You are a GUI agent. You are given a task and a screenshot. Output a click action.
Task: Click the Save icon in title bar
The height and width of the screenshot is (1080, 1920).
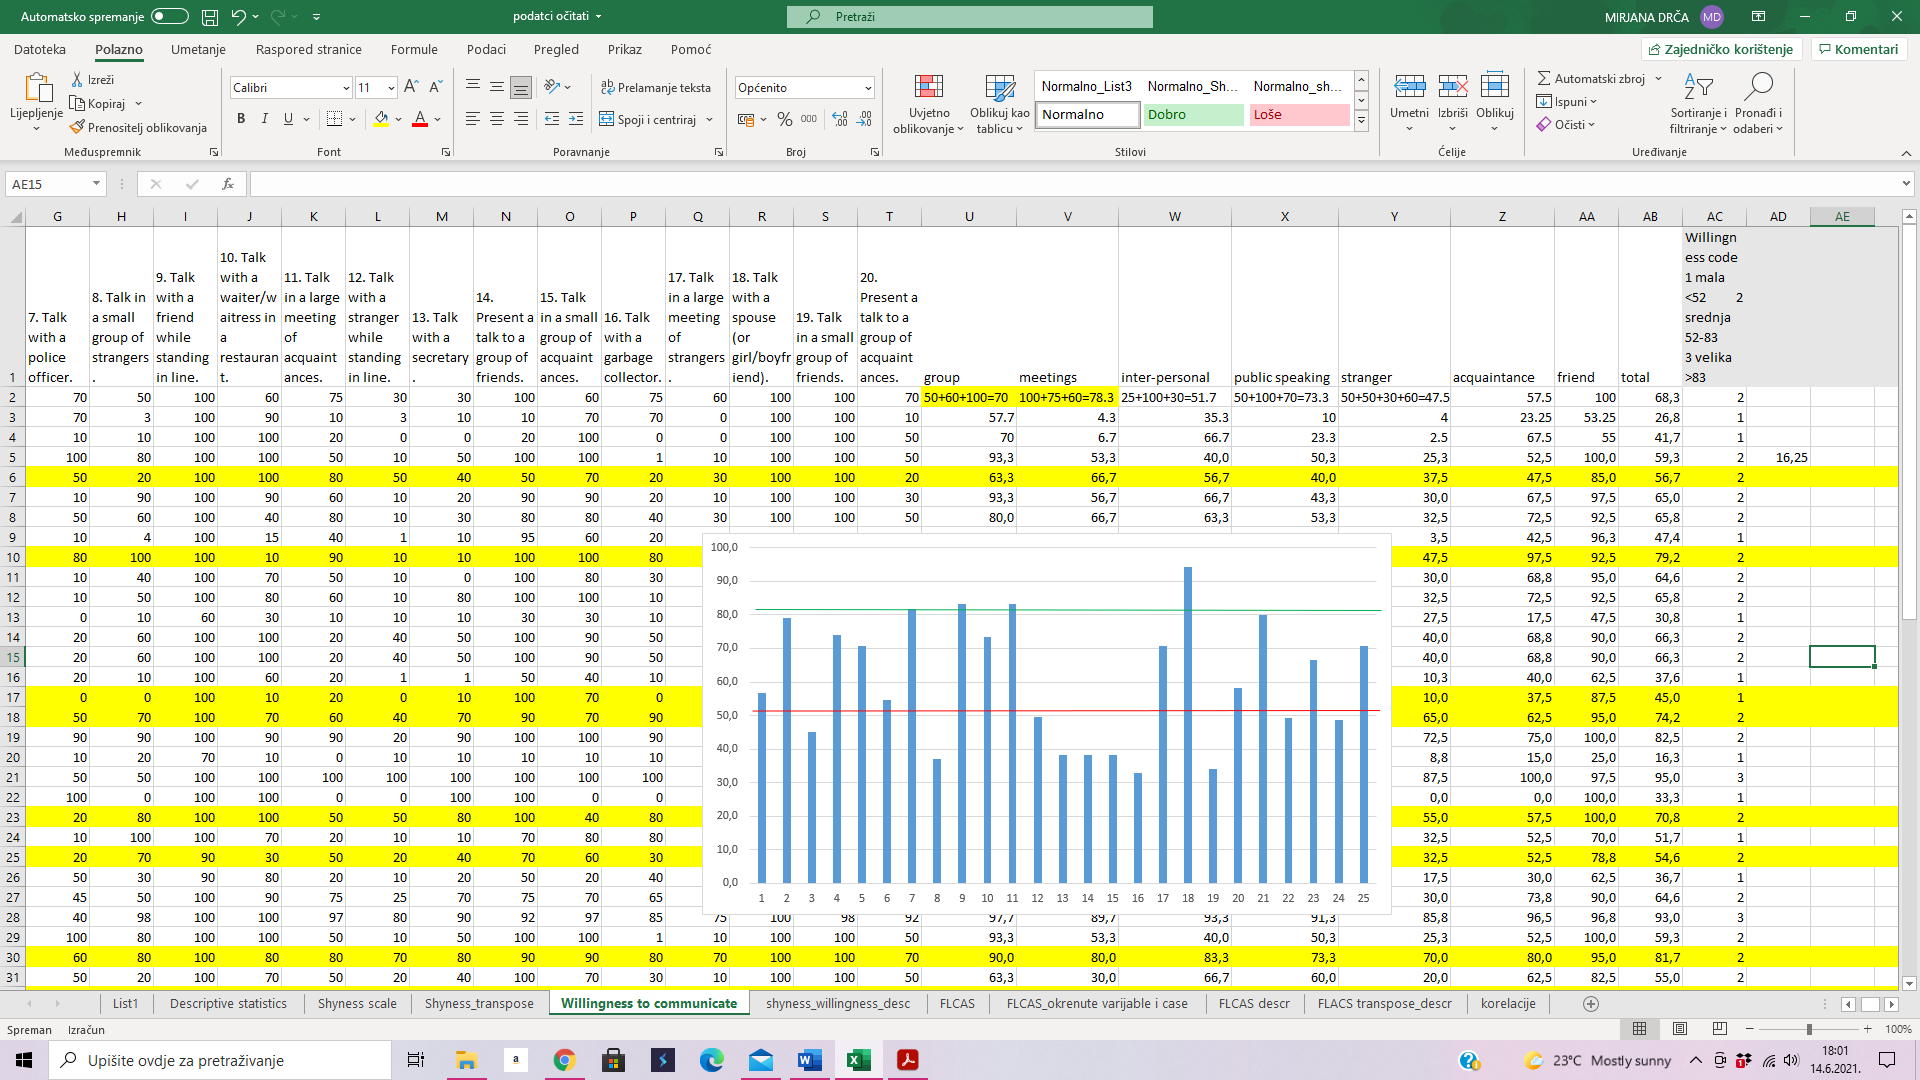click(x=210, y=17)
